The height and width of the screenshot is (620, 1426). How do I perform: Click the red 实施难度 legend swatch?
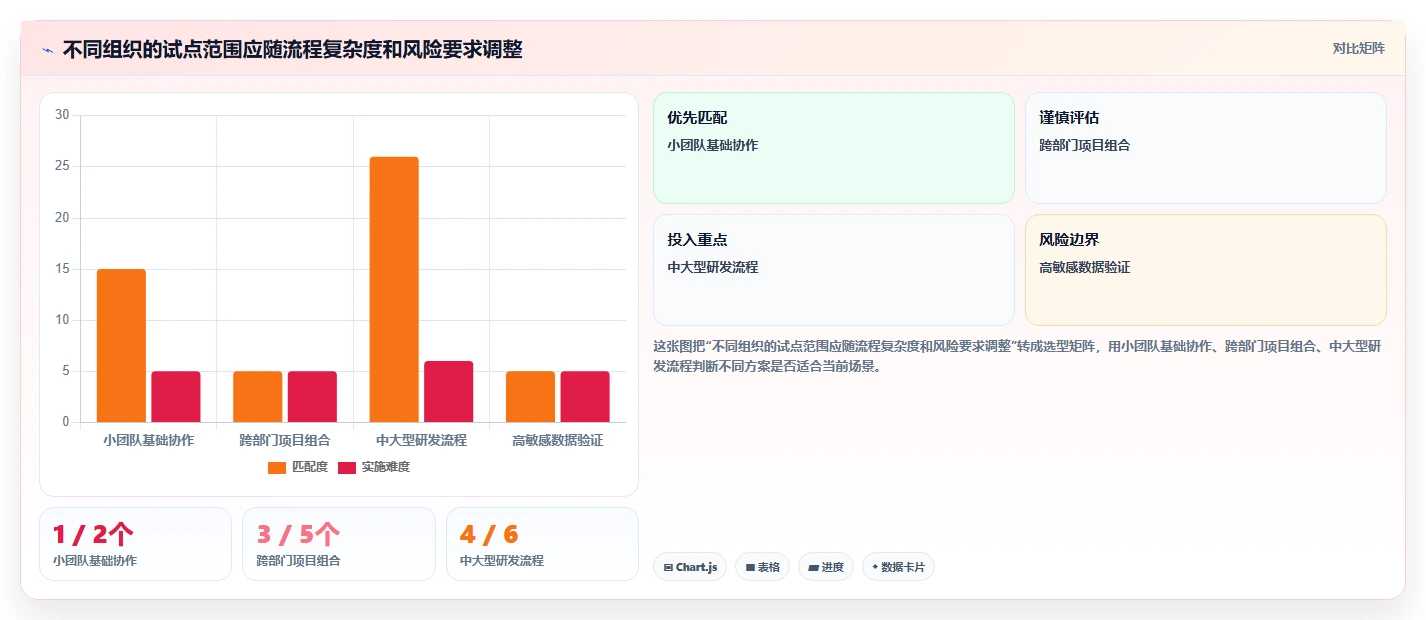[347, 467]
